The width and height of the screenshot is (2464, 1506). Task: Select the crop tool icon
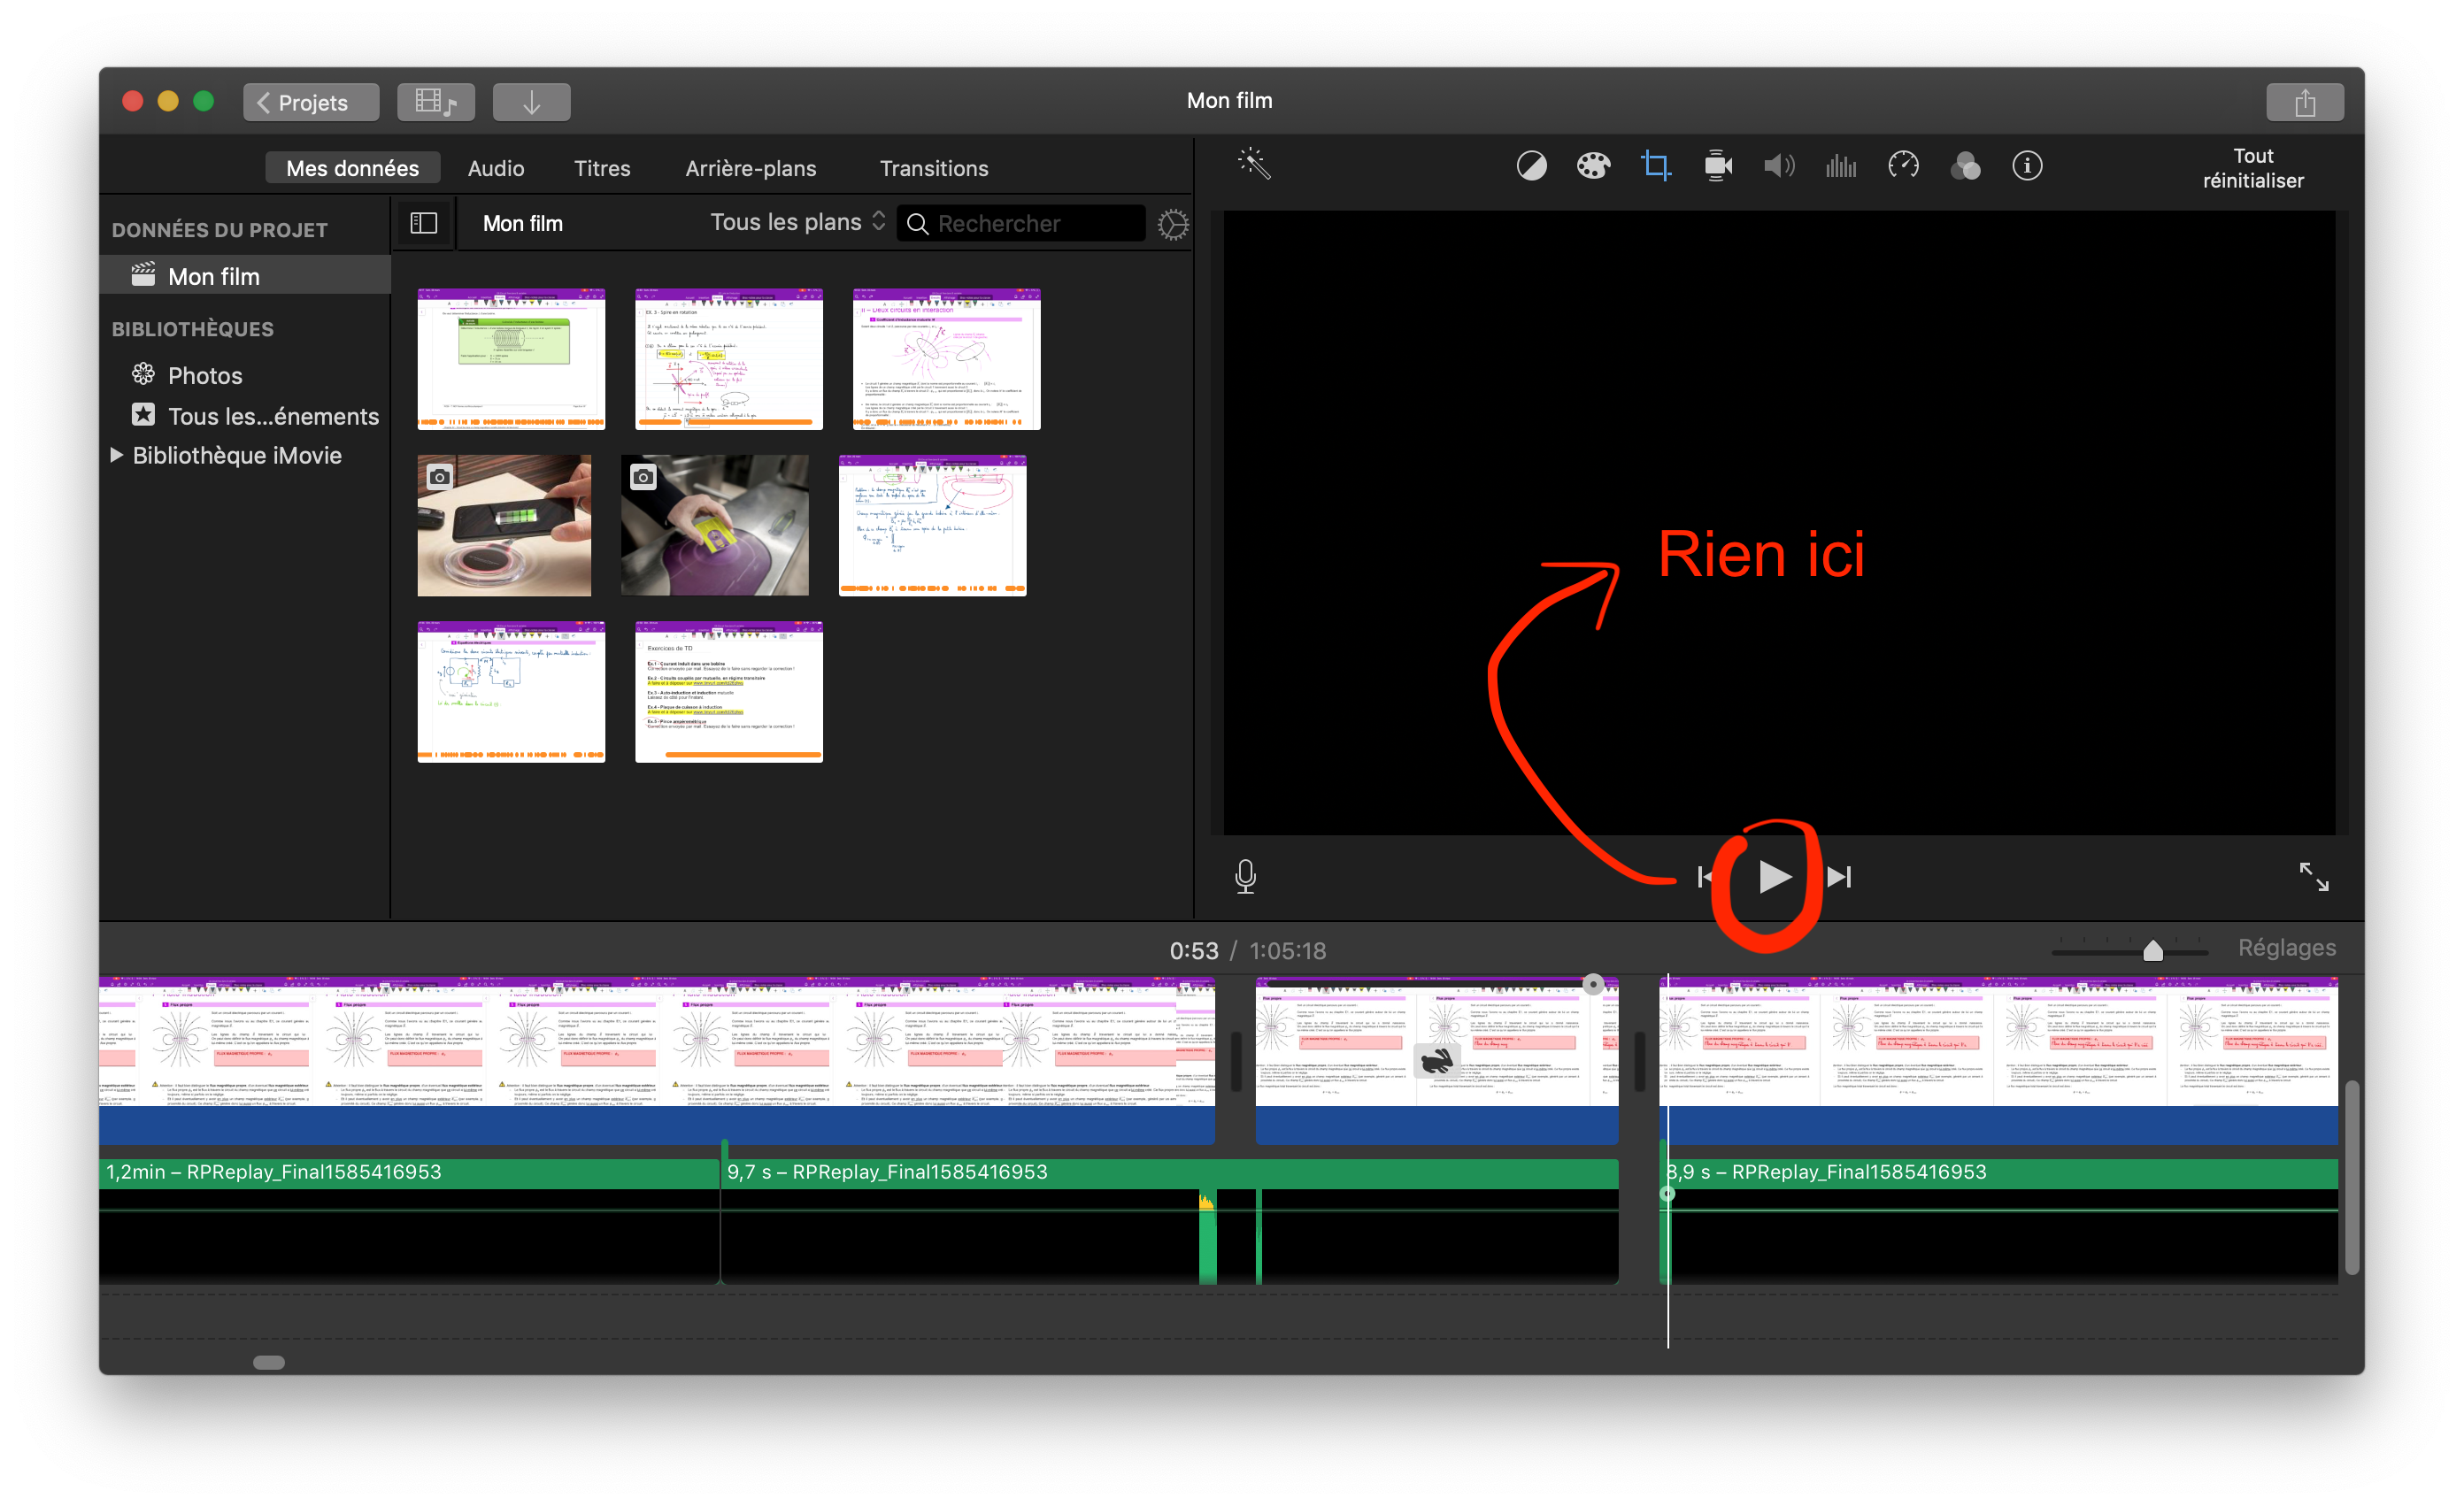pyautogui.click(x=1655, y=166)
